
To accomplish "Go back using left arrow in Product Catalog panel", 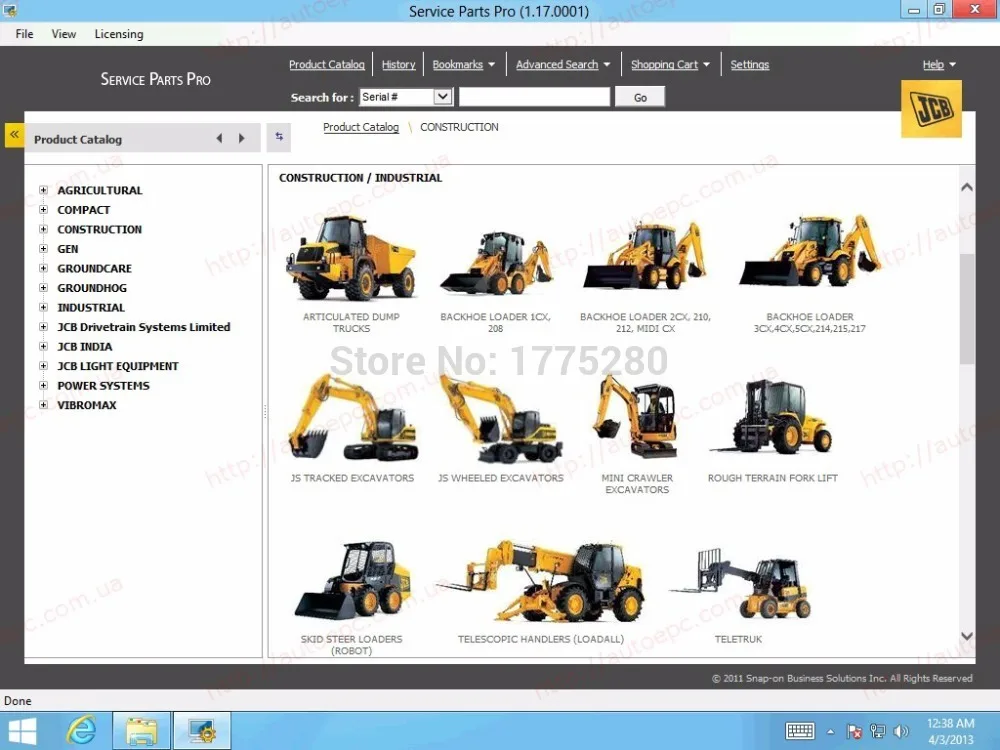I will pyautogui.click(x=219, y=139).
